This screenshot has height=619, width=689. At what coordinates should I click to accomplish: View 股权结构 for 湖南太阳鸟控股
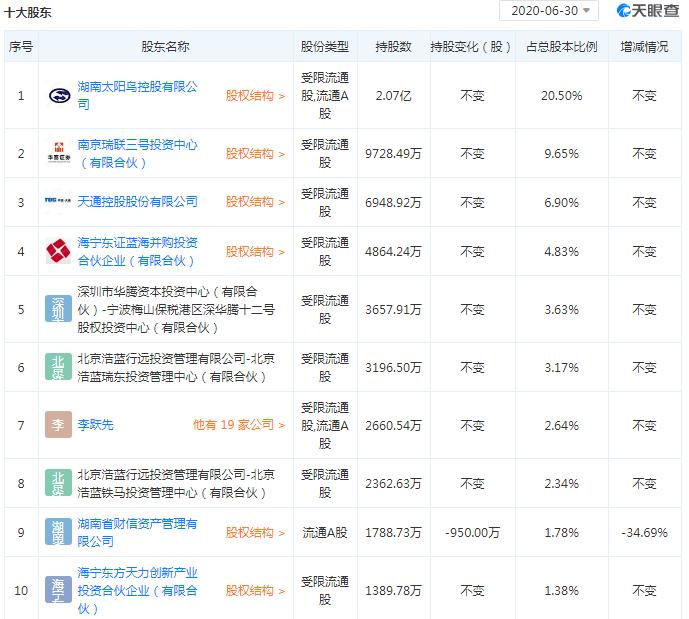tap(255, 96)
